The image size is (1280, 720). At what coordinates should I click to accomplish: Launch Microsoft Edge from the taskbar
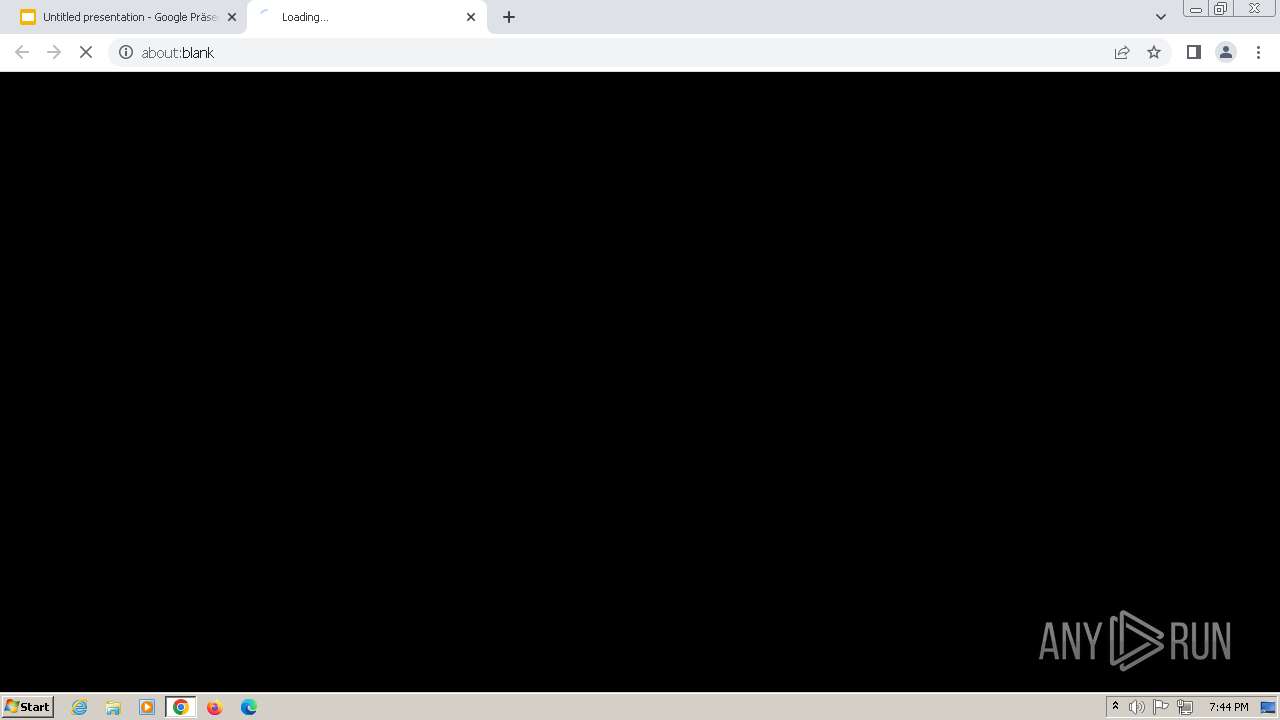tap(249, 707)
